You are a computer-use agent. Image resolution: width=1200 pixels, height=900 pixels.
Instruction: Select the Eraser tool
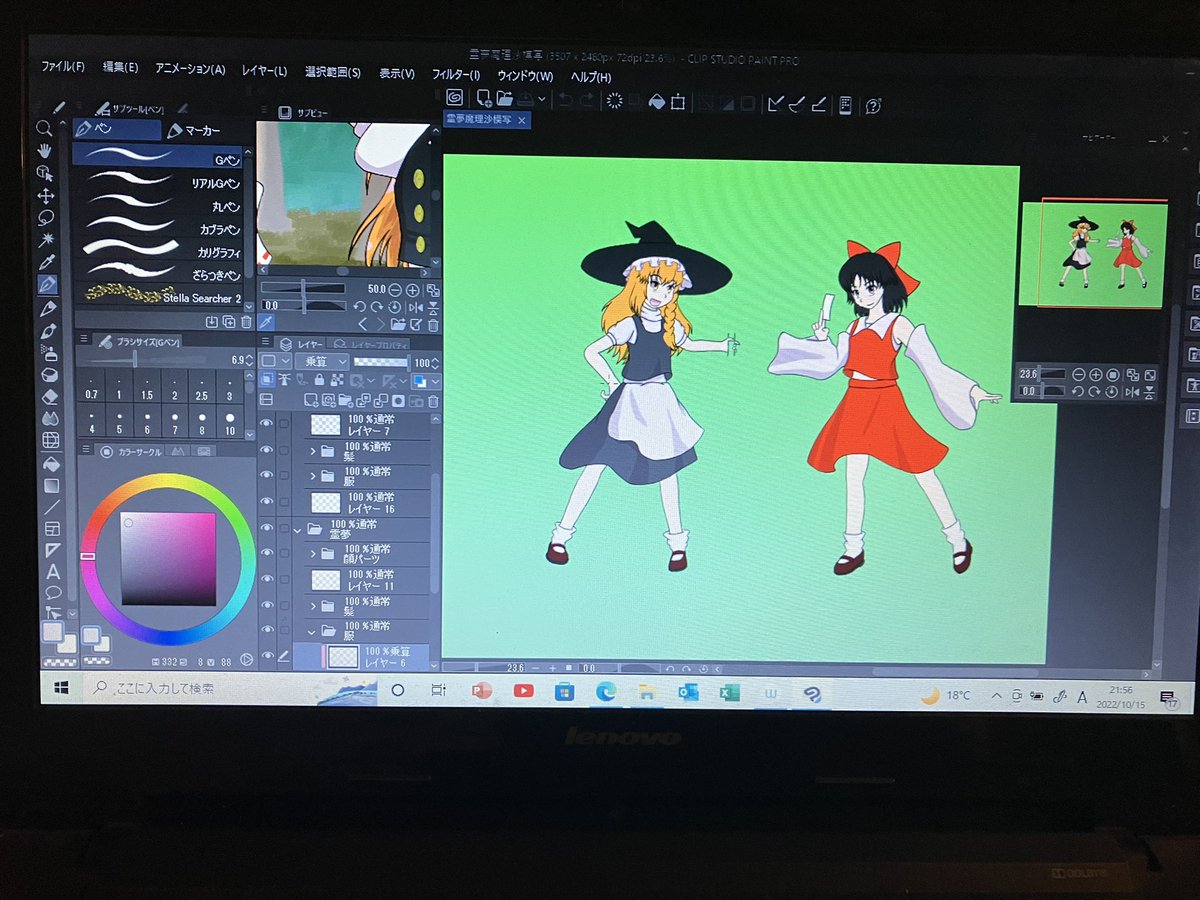click(x=50, y=395)
